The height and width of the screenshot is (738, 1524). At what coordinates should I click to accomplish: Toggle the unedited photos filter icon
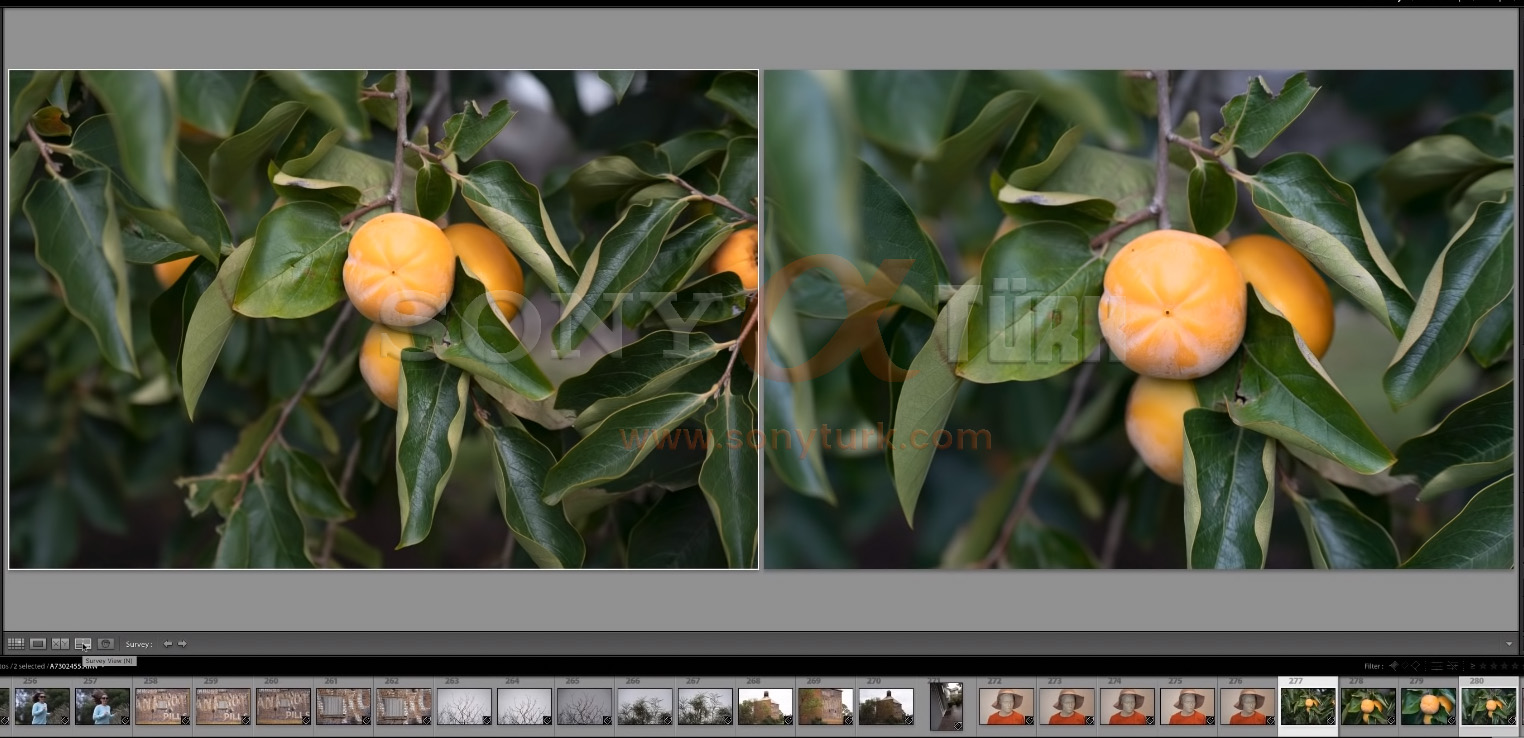click(x=1453, y=666)
